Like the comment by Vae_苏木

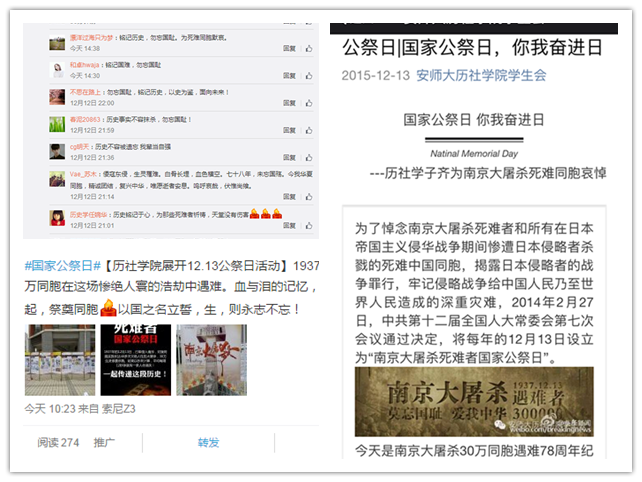(x=309, y=196)
